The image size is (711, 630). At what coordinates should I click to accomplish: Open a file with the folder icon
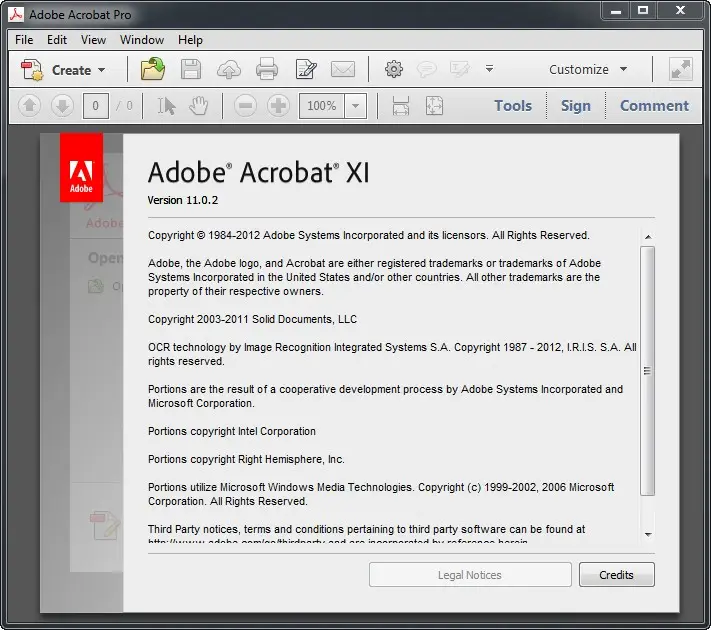153,69
